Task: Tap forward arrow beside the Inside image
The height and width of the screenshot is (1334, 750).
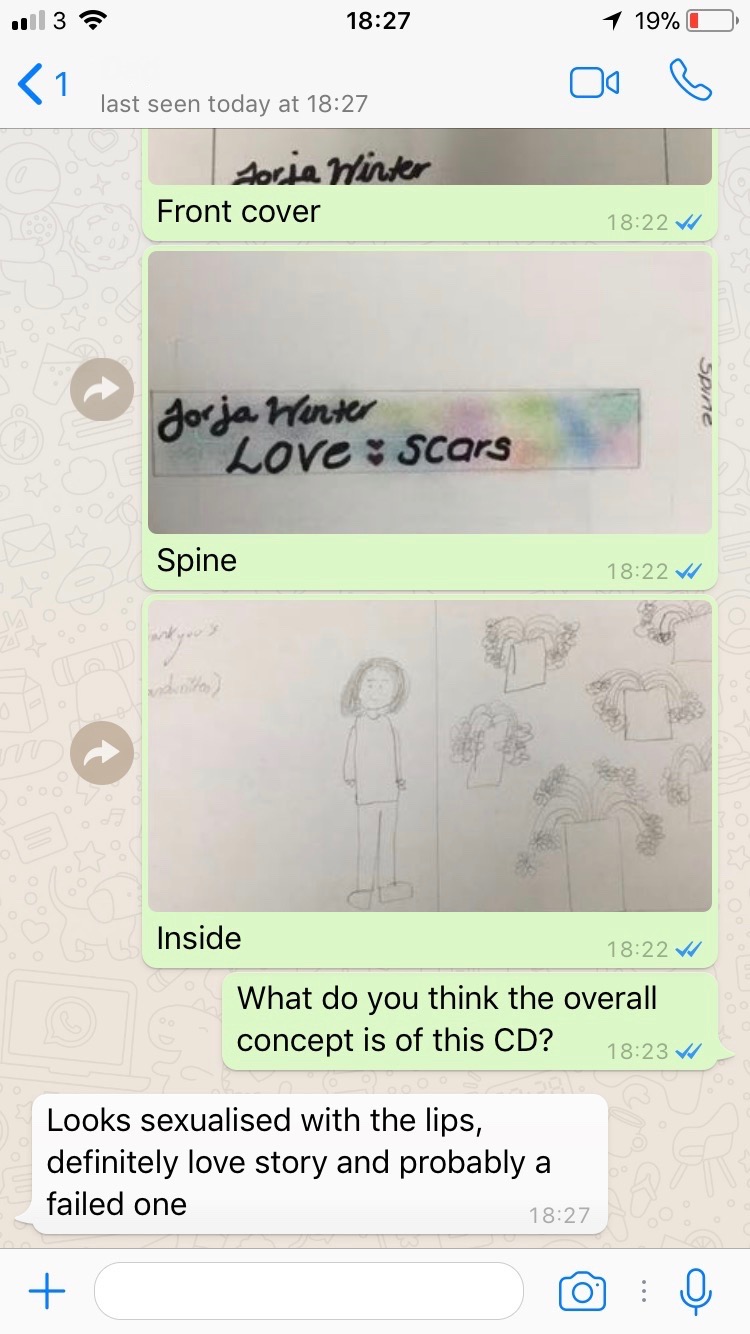Action: click(102, 754)
